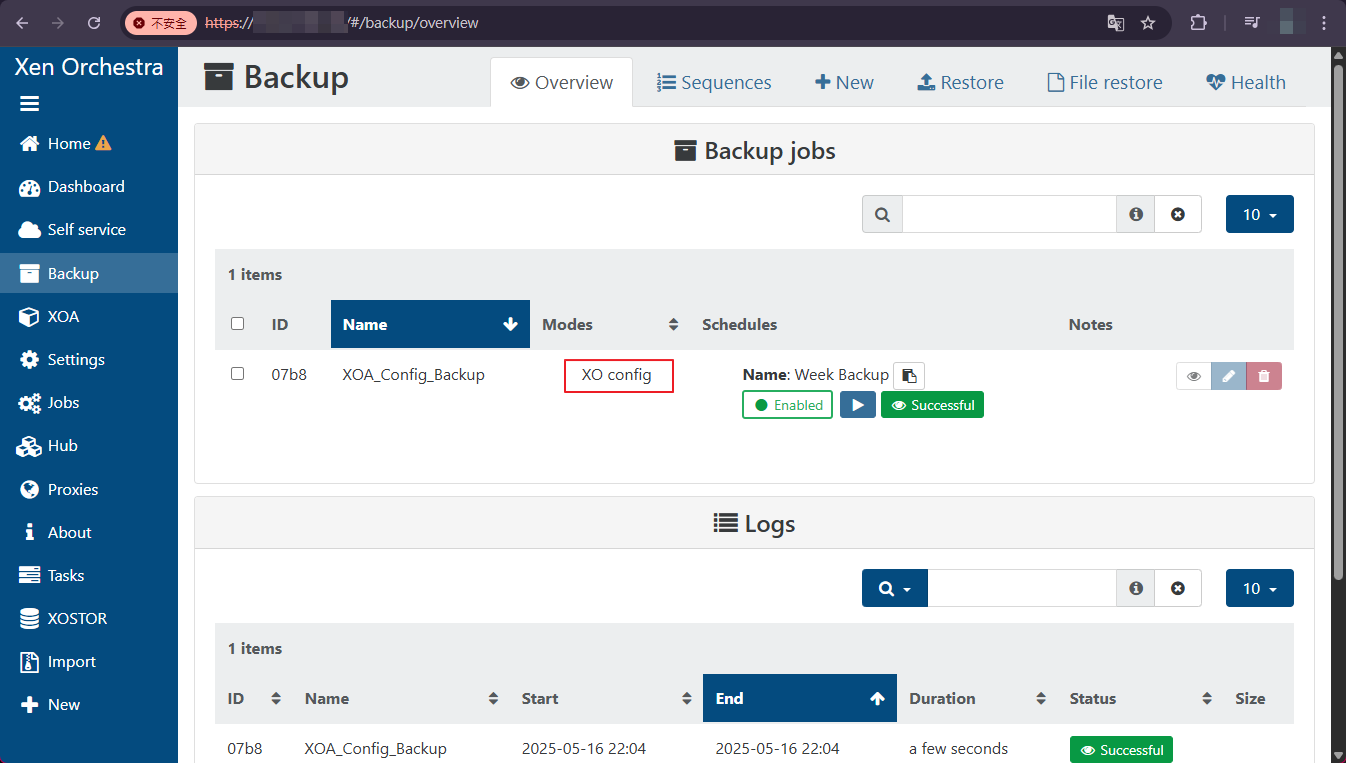The width and height of the screenshot is (1346, 763).
Task: Click Xen Orchestra logo title
Action: [89, 67]
